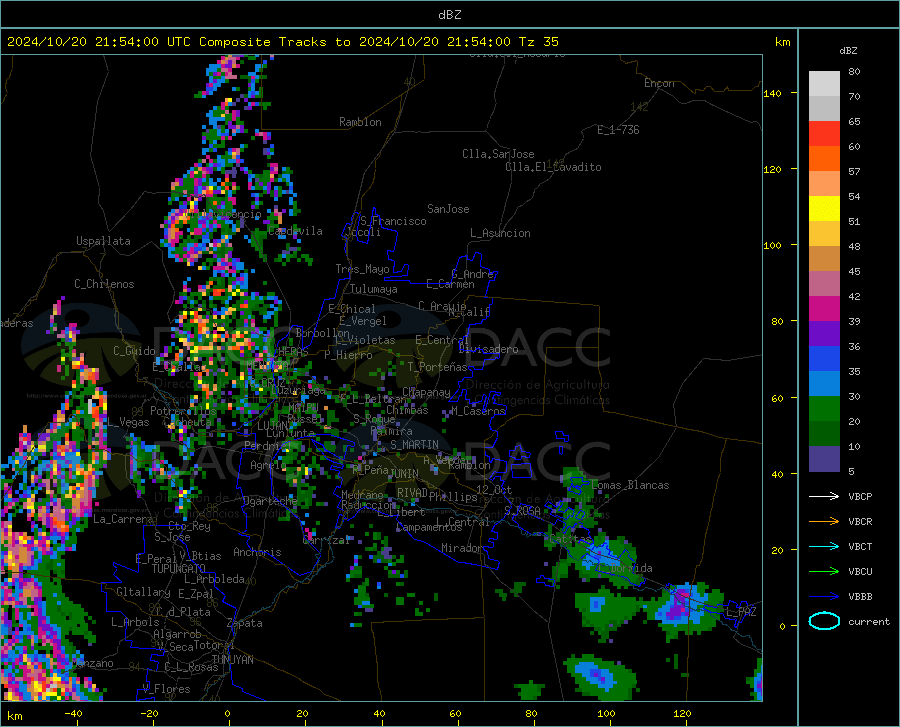Click the timestamp header text line
Viewport: 900px width, 727px height.
(x=282, y=42)
